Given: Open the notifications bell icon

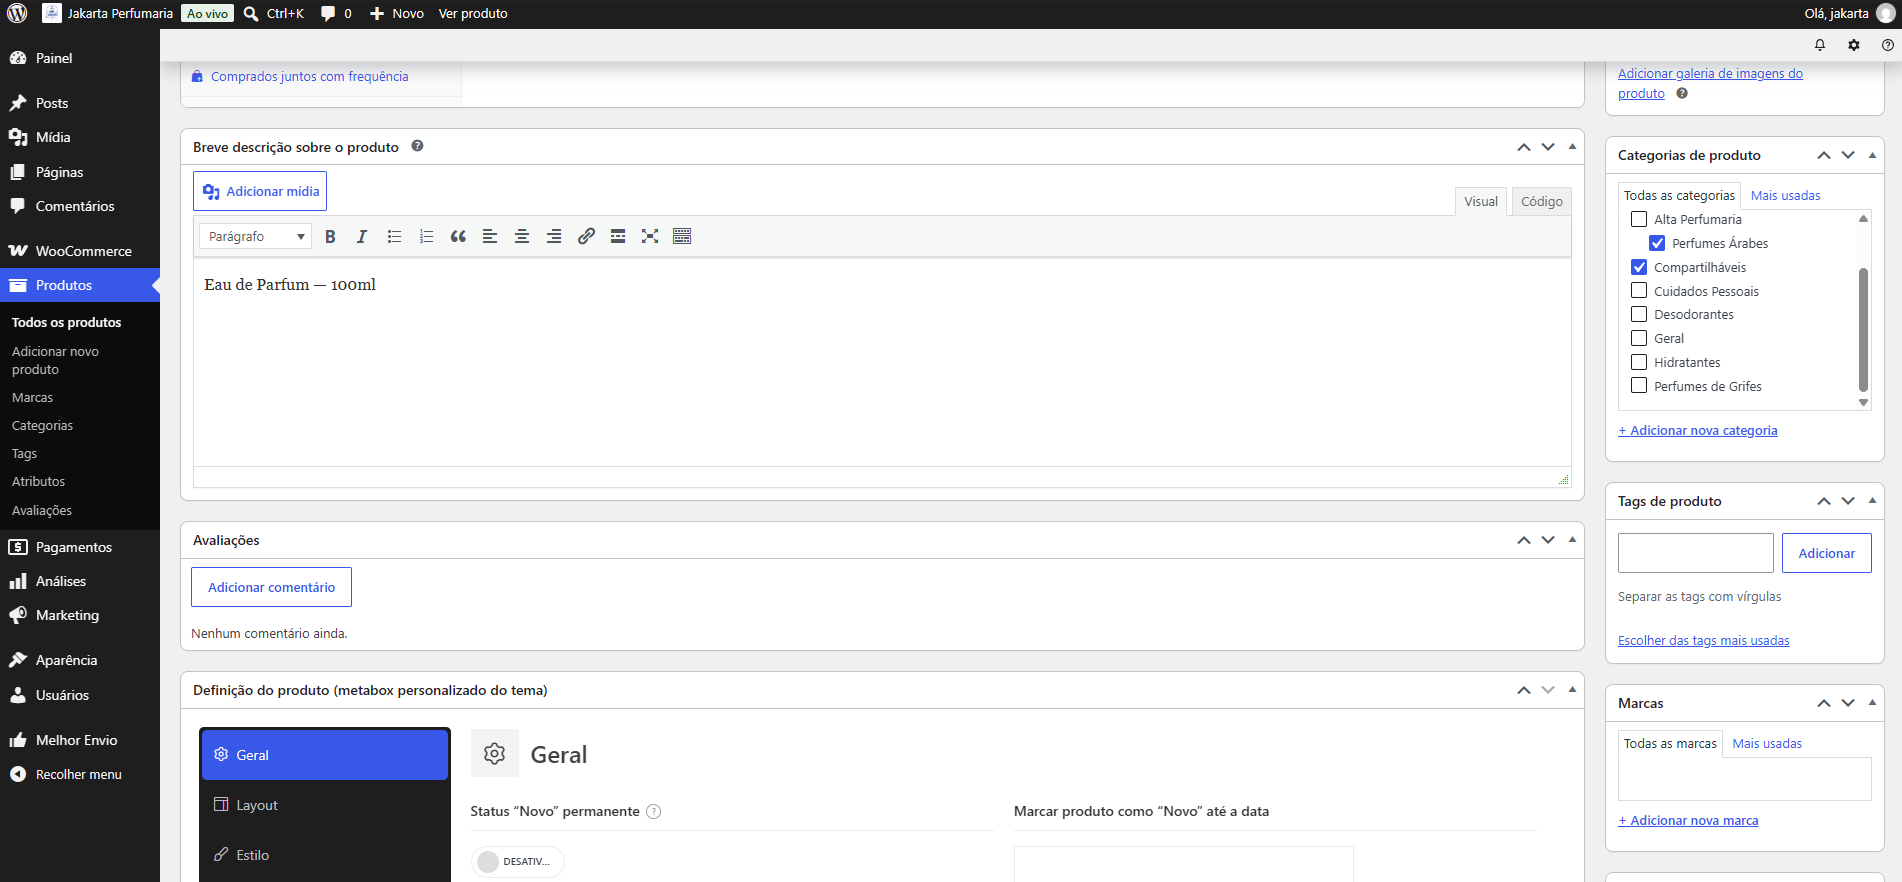Looking at the screenshot, I should [x=1820, y=45].
